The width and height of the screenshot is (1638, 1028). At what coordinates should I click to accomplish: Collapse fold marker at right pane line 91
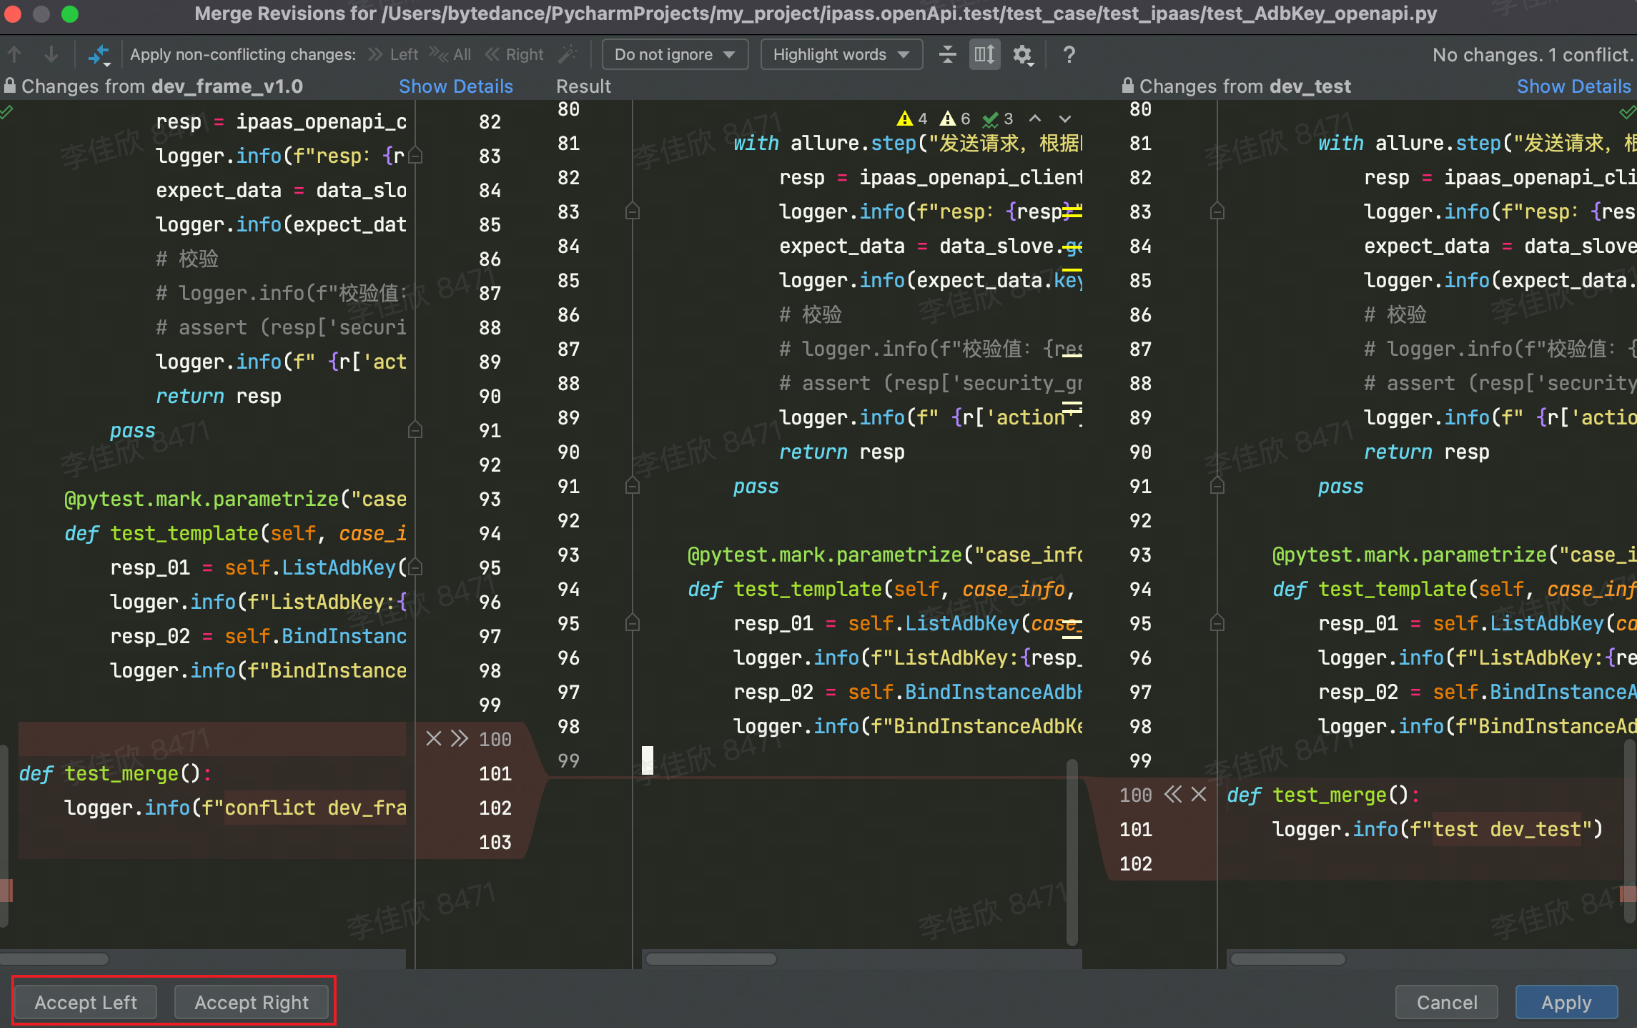coord(1217,486)
